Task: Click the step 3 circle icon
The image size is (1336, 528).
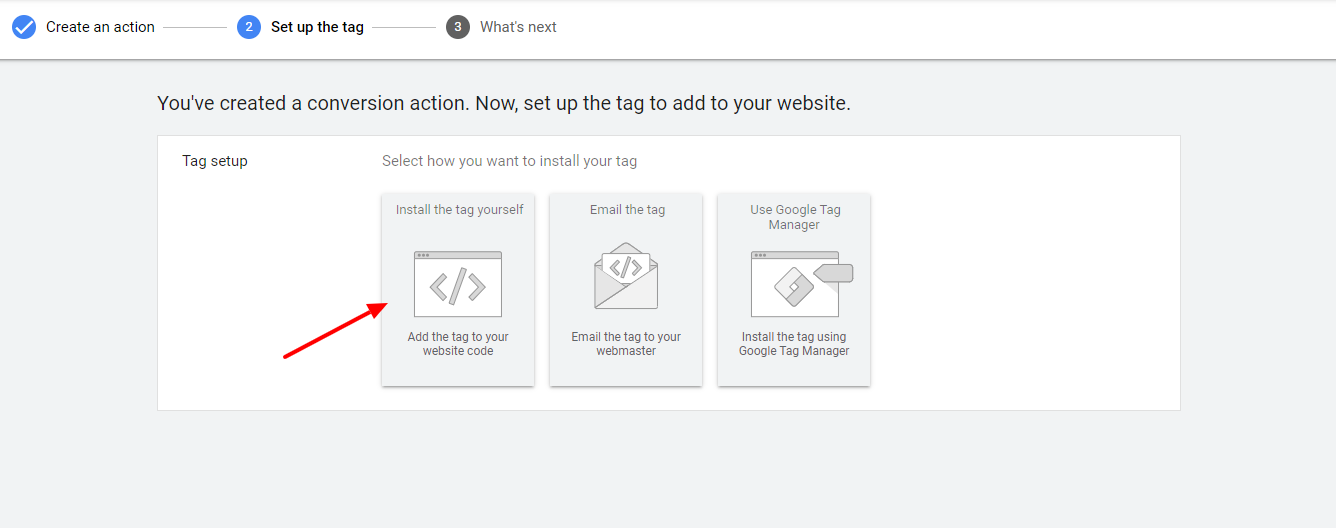Action: 458,27
